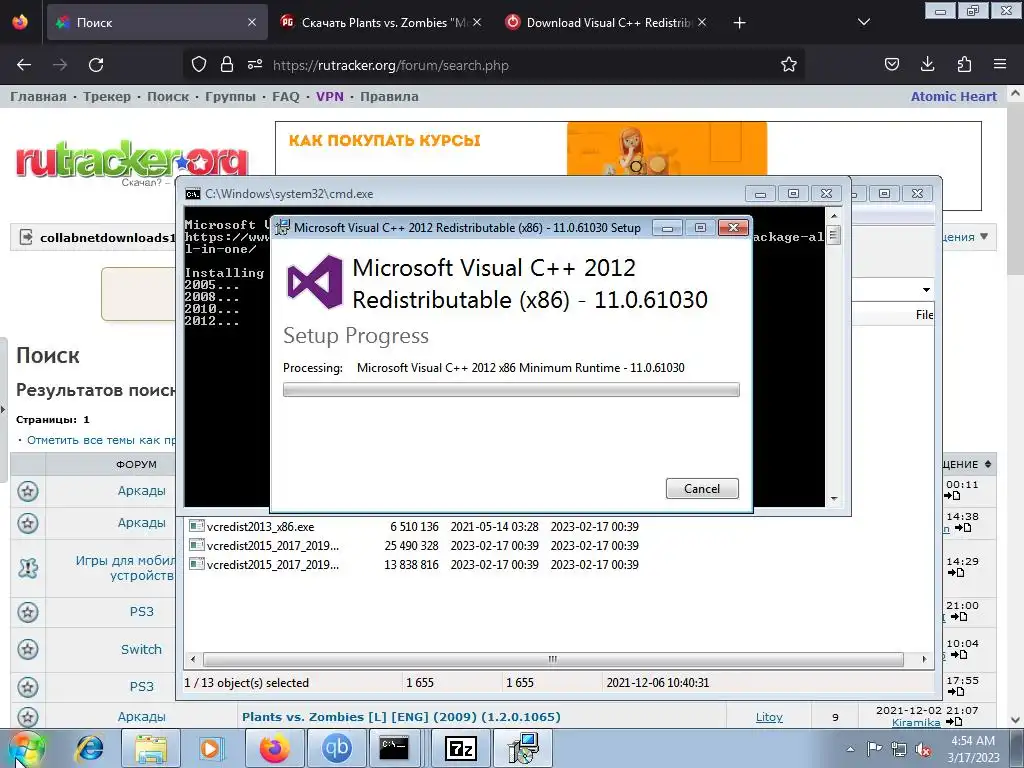The height and width of the screenshot is (768, 1024).
Task: Switch to the cmd window in the taskbar
Action: [394, 748]
